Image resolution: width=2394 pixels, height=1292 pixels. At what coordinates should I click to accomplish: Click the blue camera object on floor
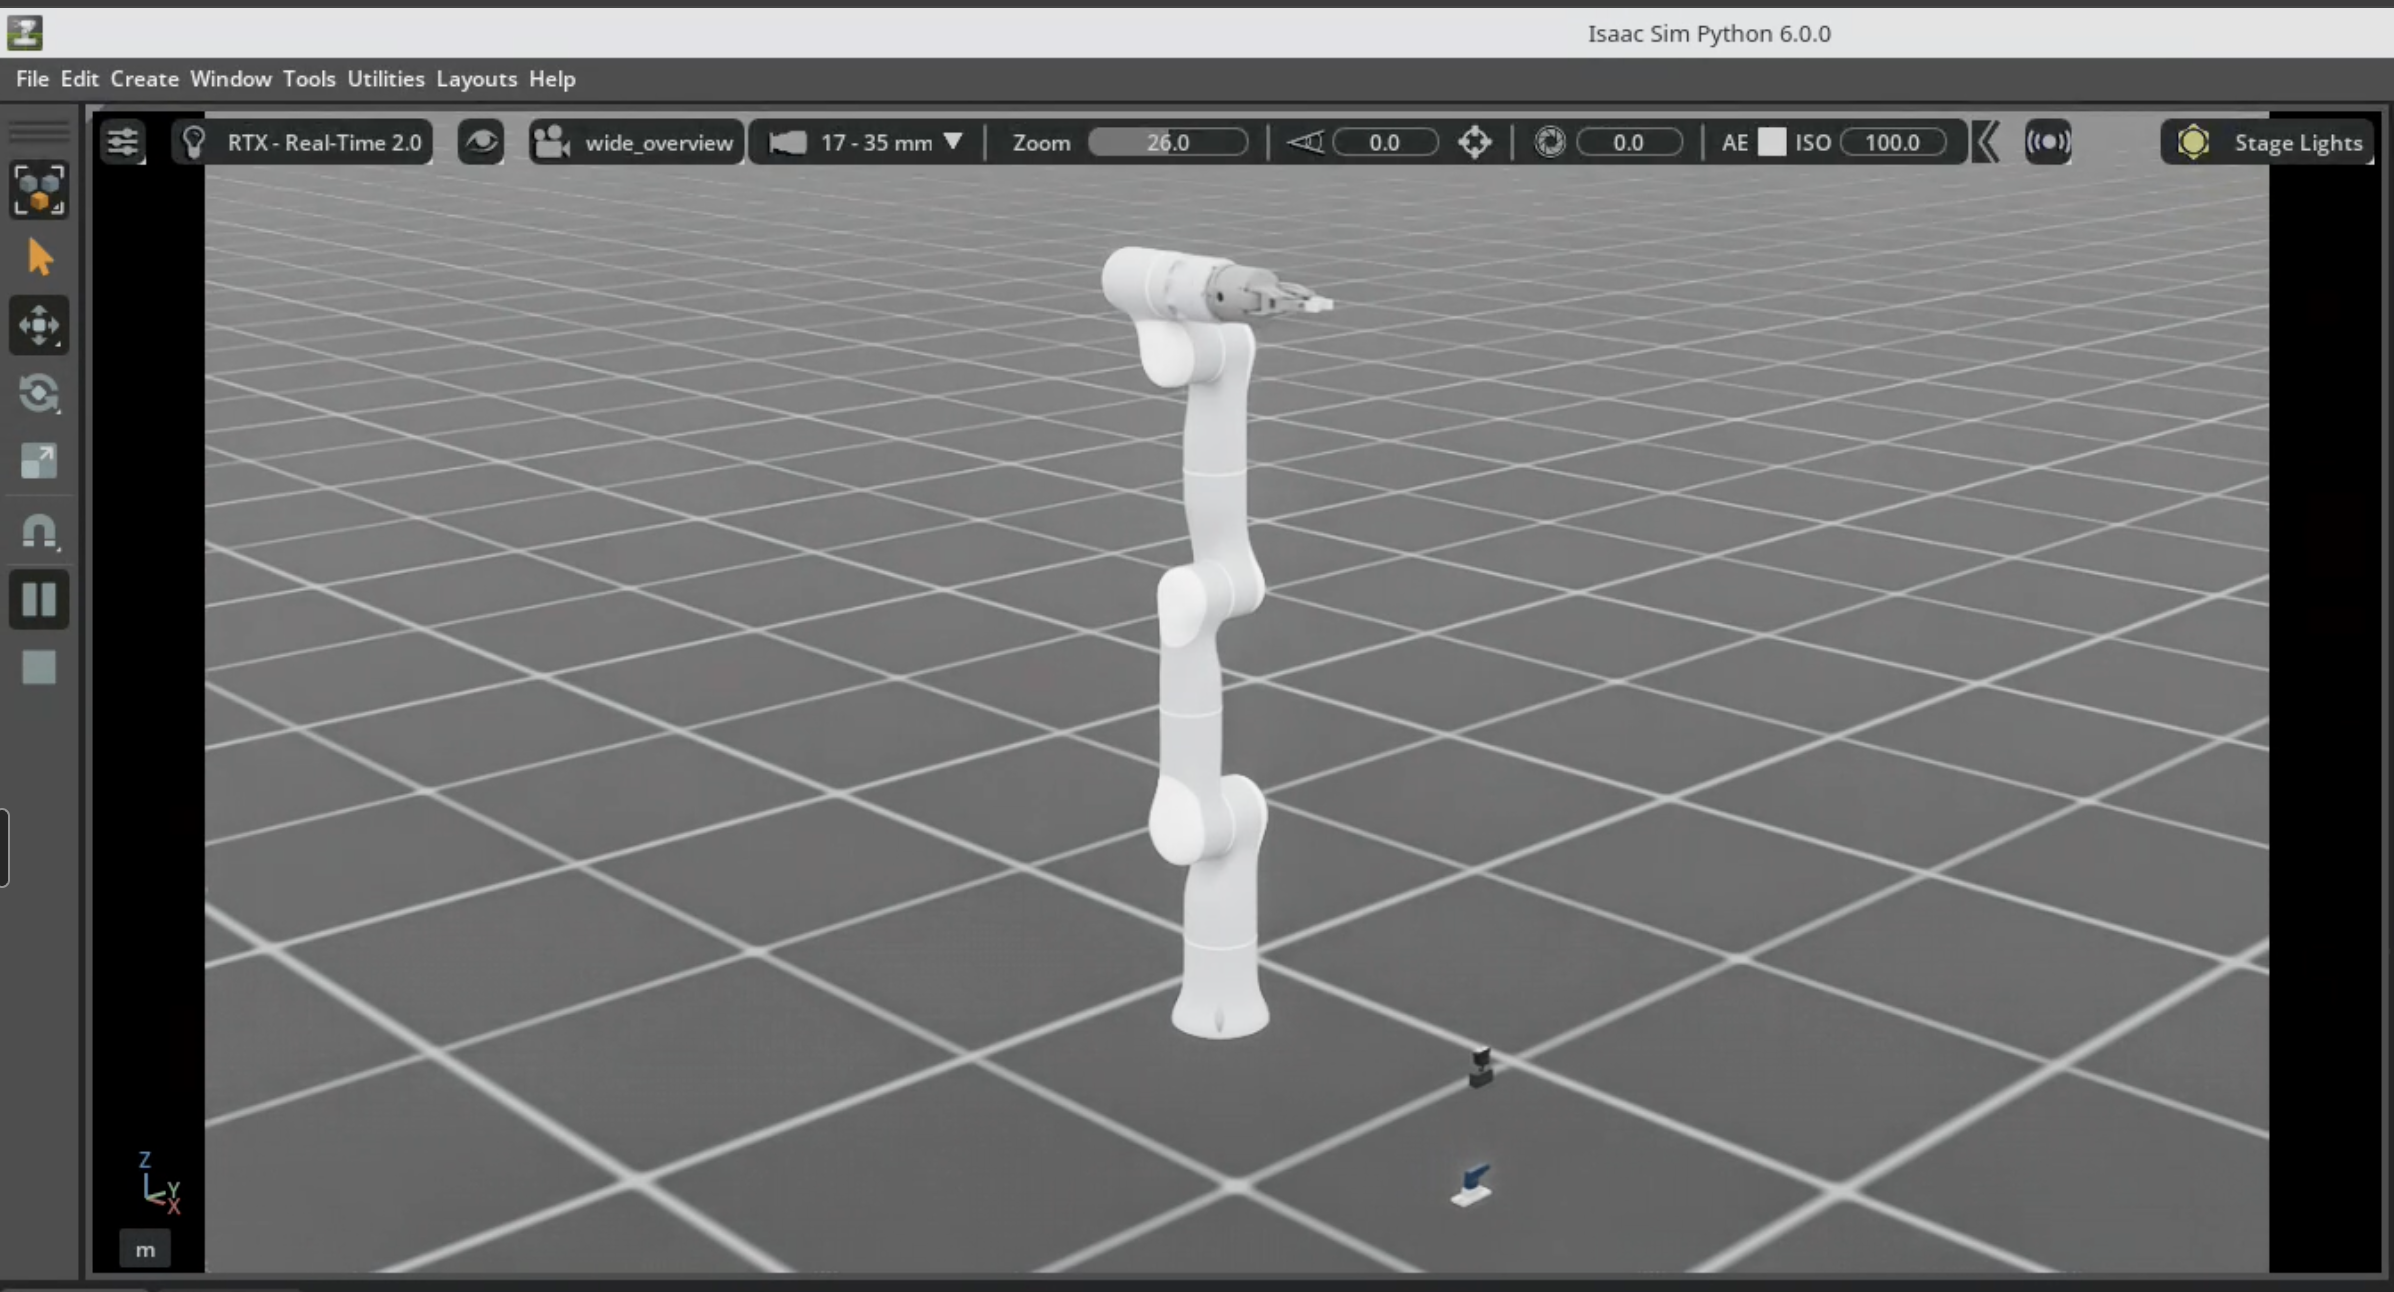(1471, 1185)
